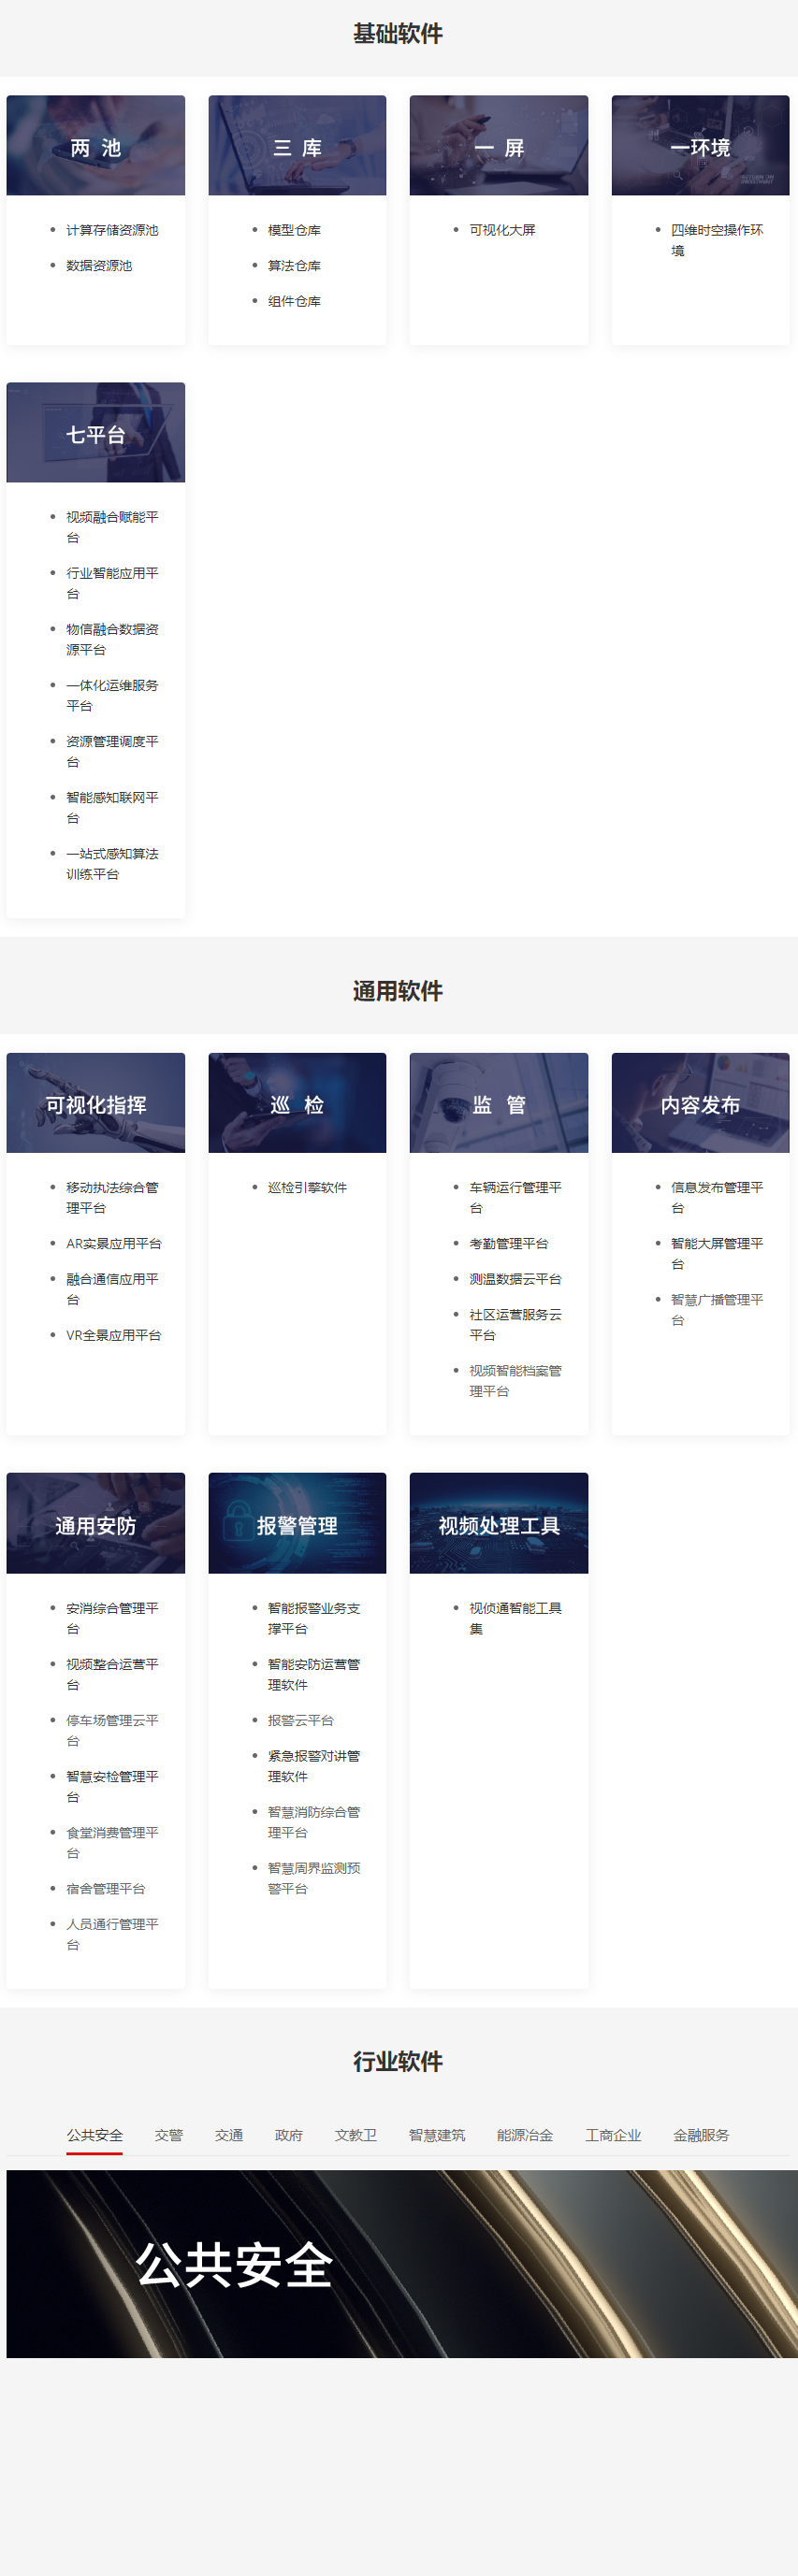Open 停车场管理云平台 link
The height and width of the screenshot is (2576, 798).
[x=112, y=1730]
